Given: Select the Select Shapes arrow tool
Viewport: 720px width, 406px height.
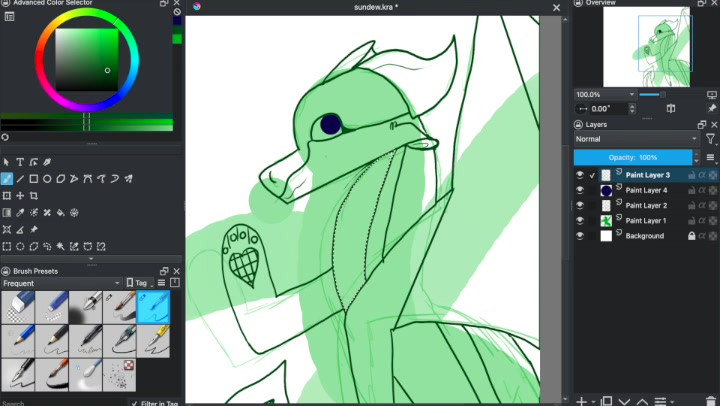Looking at the screenshot, I should point(6,162).
